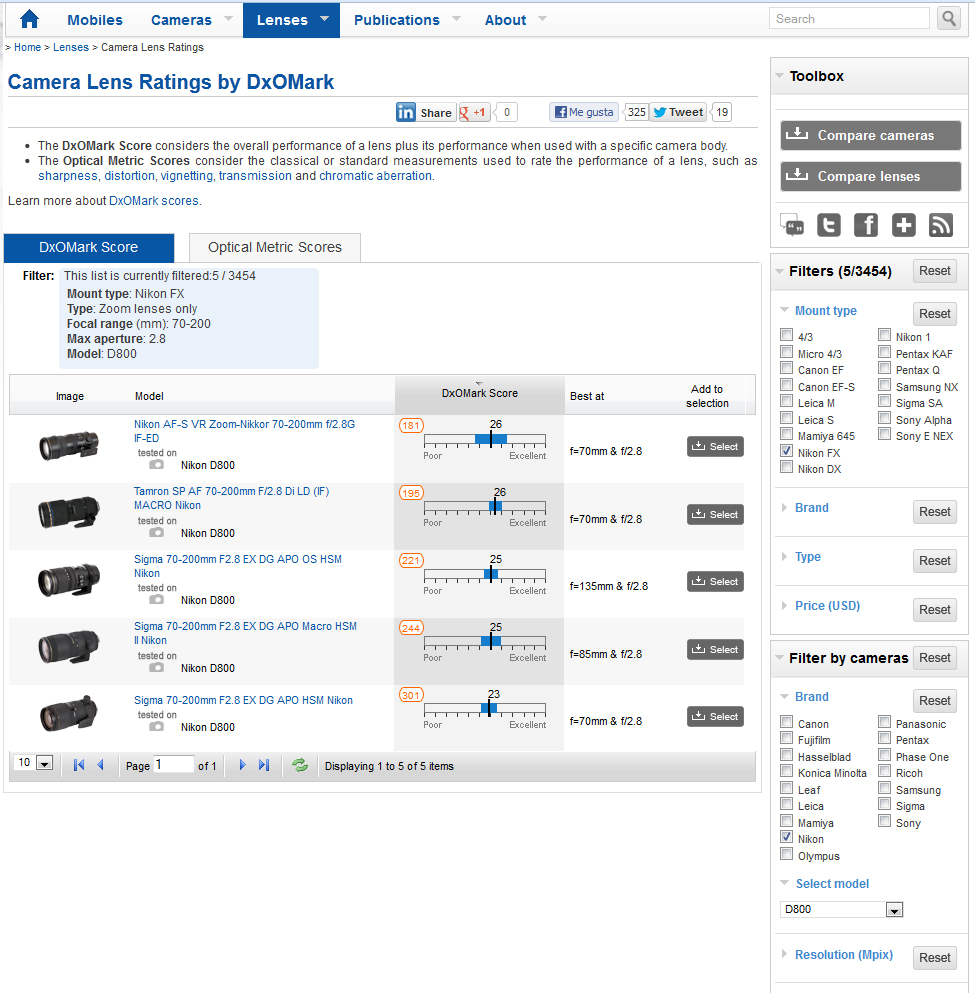This screenshot has width=975, height=993.
Task: Click the Tamron SP AF 70-200mm lens thumbnail
Action: [x=68, y=512]
